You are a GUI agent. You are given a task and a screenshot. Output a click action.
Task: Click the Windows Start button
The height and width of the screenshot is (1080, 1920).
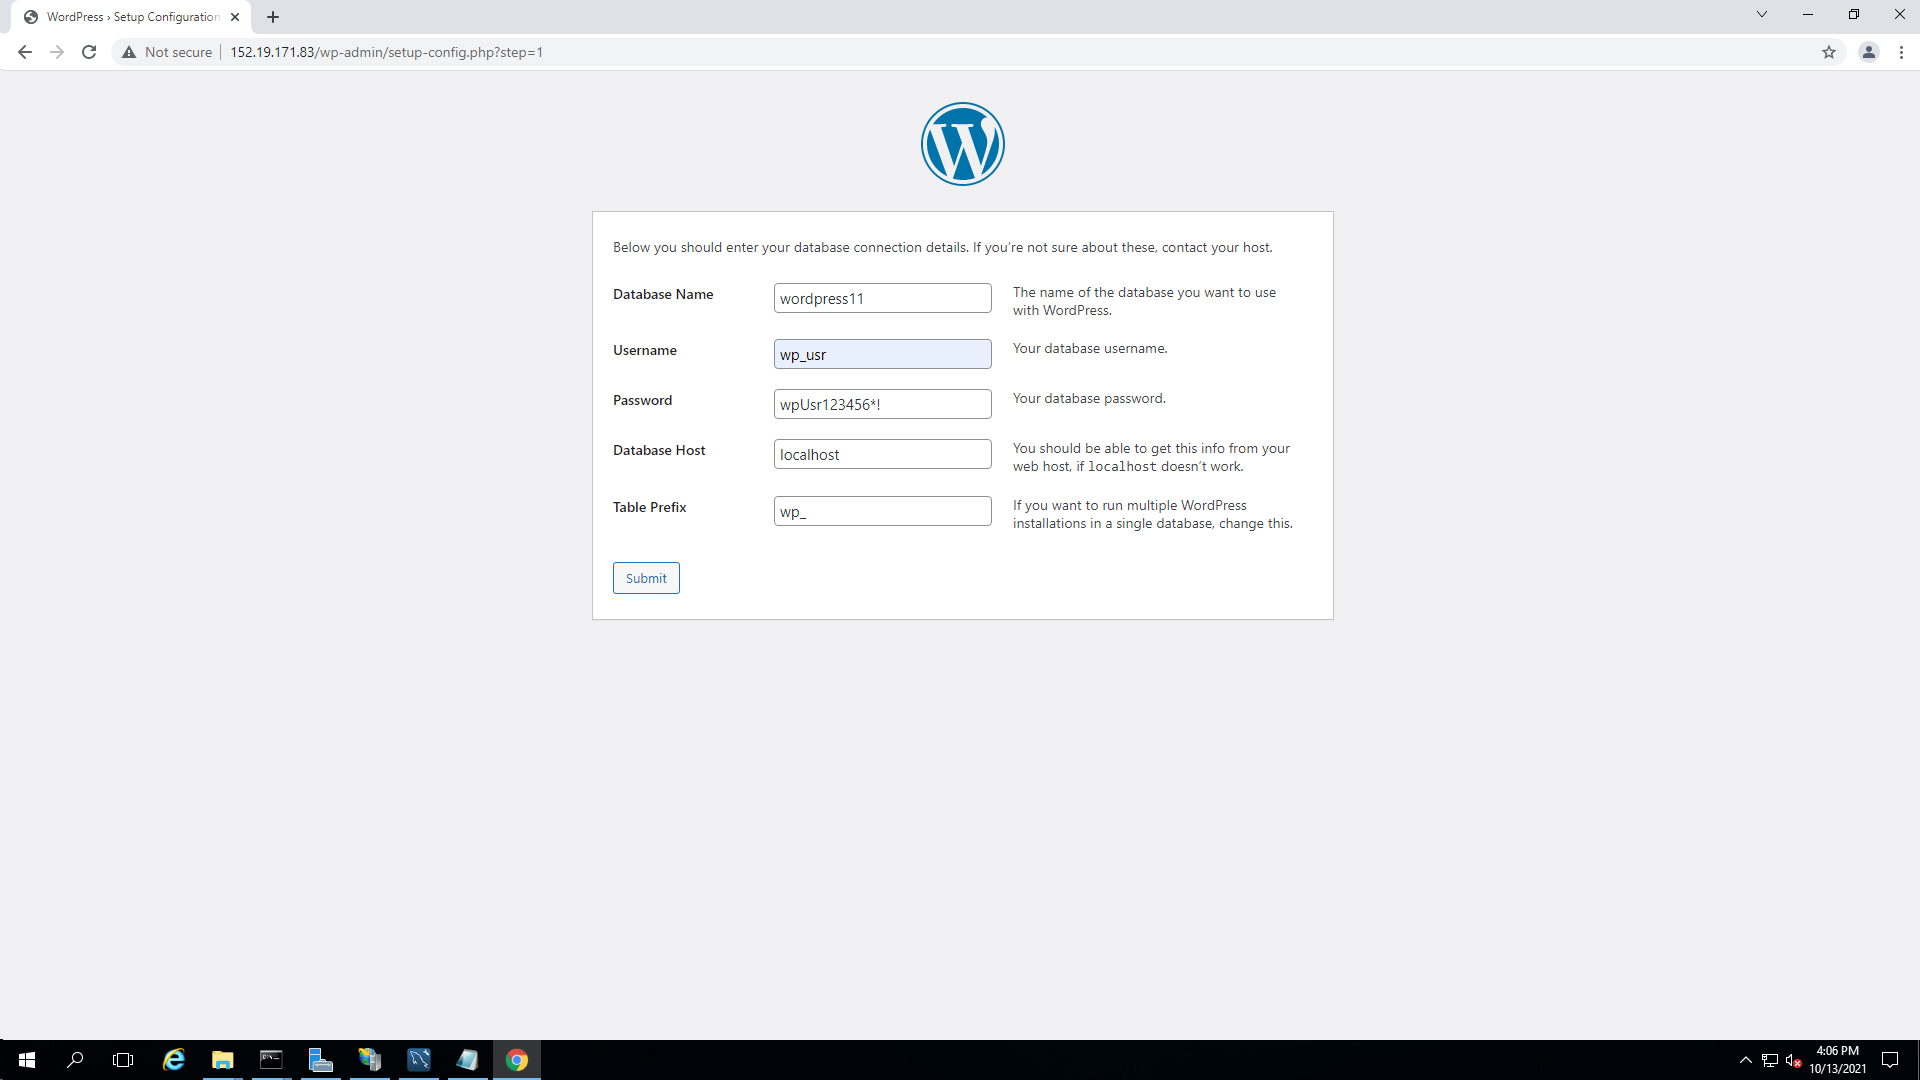(27, 1059)
